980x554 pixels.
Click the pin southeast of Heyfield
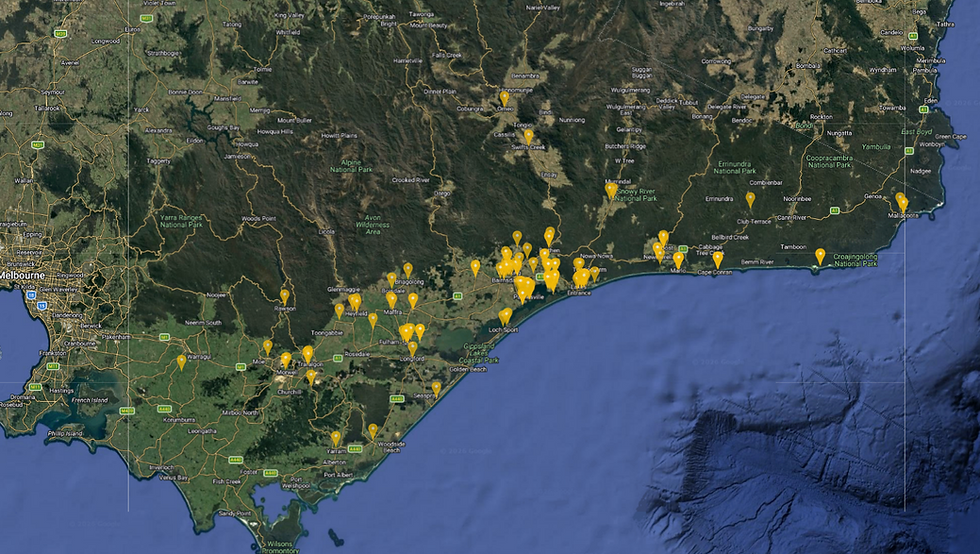point(372,320)
